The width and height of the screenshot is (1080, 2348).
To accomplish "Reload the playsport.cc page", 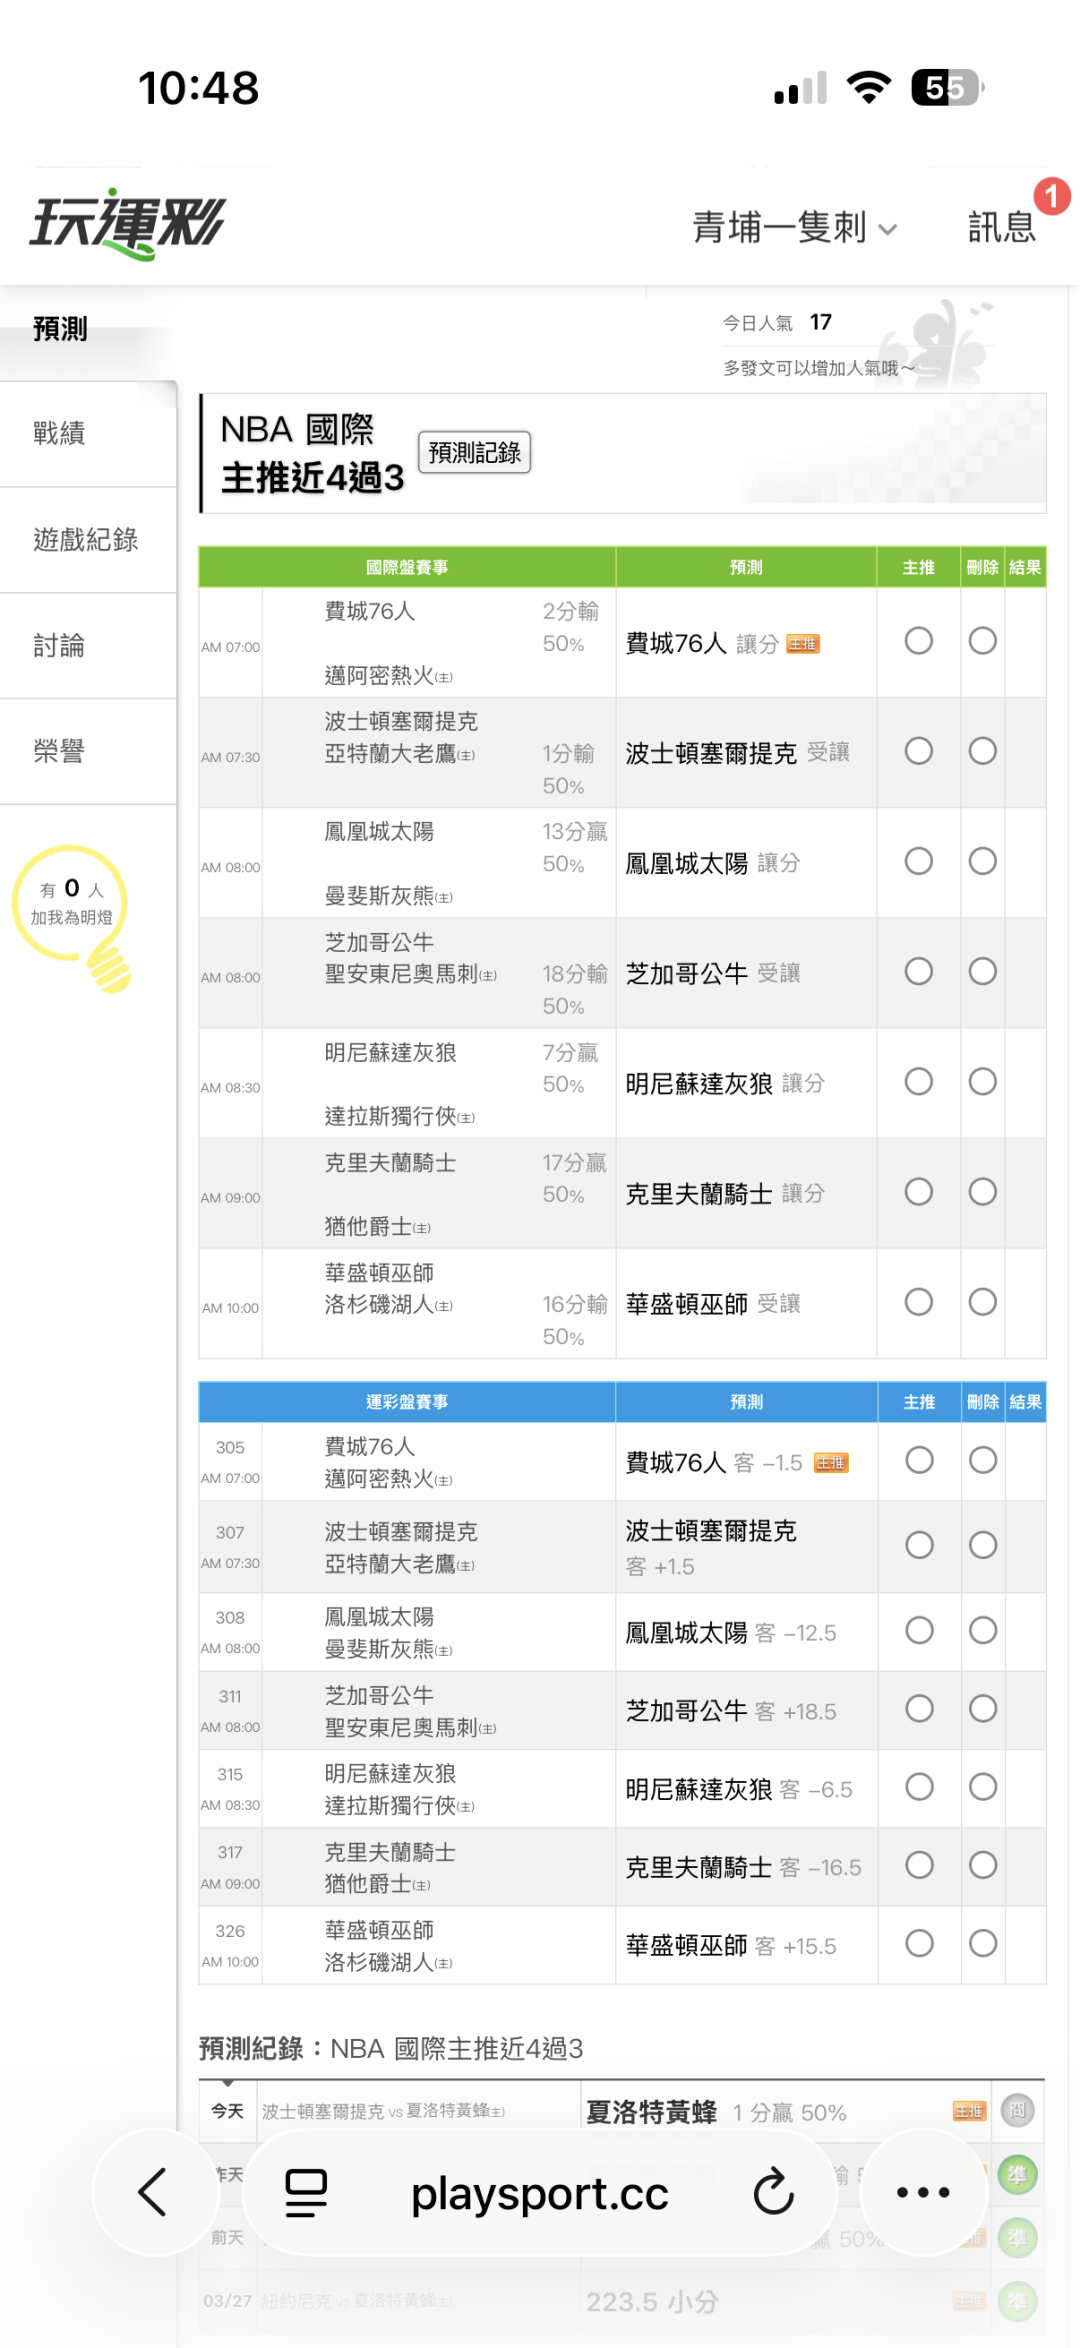I will pyautogui.click(x=773, y=2192).
